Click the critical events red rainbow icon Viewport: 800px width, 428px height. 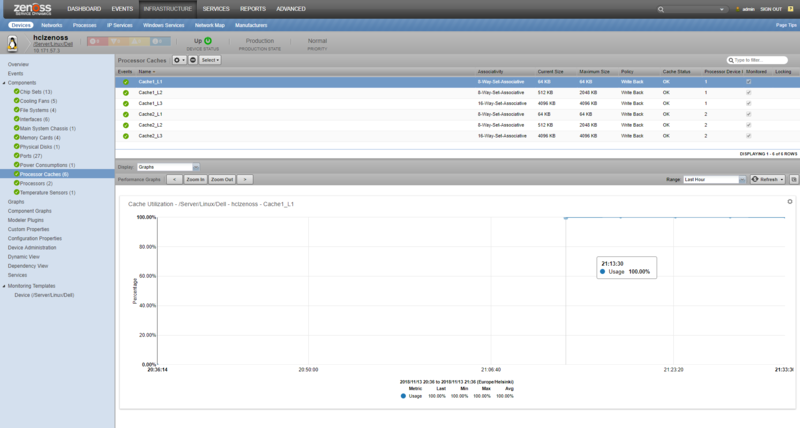tap(95, 41)
